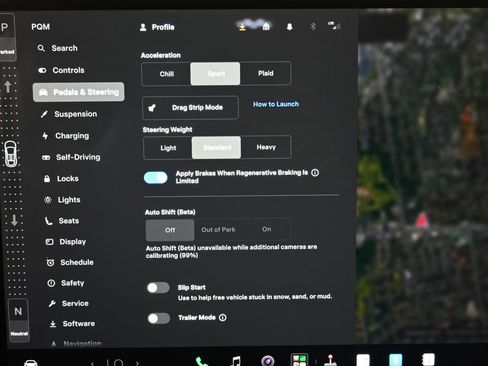Screen dimensions: 488x366
Task: Select Park (P) on drive selector strip
Action: [7, 36]
